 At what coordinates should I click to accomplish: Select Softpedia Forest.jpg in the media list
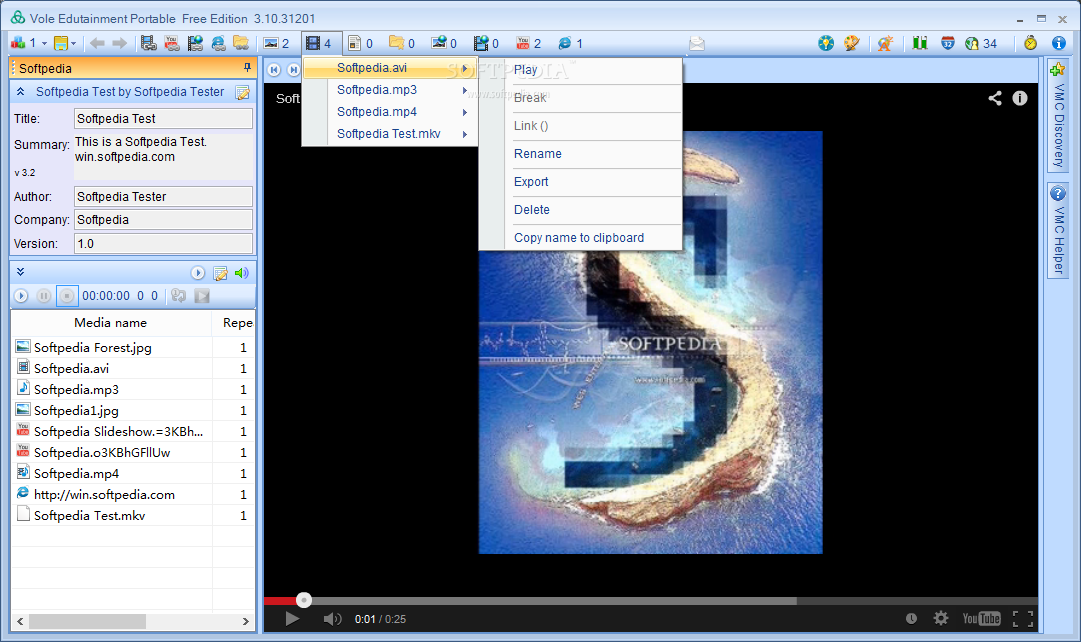[133, 348]
